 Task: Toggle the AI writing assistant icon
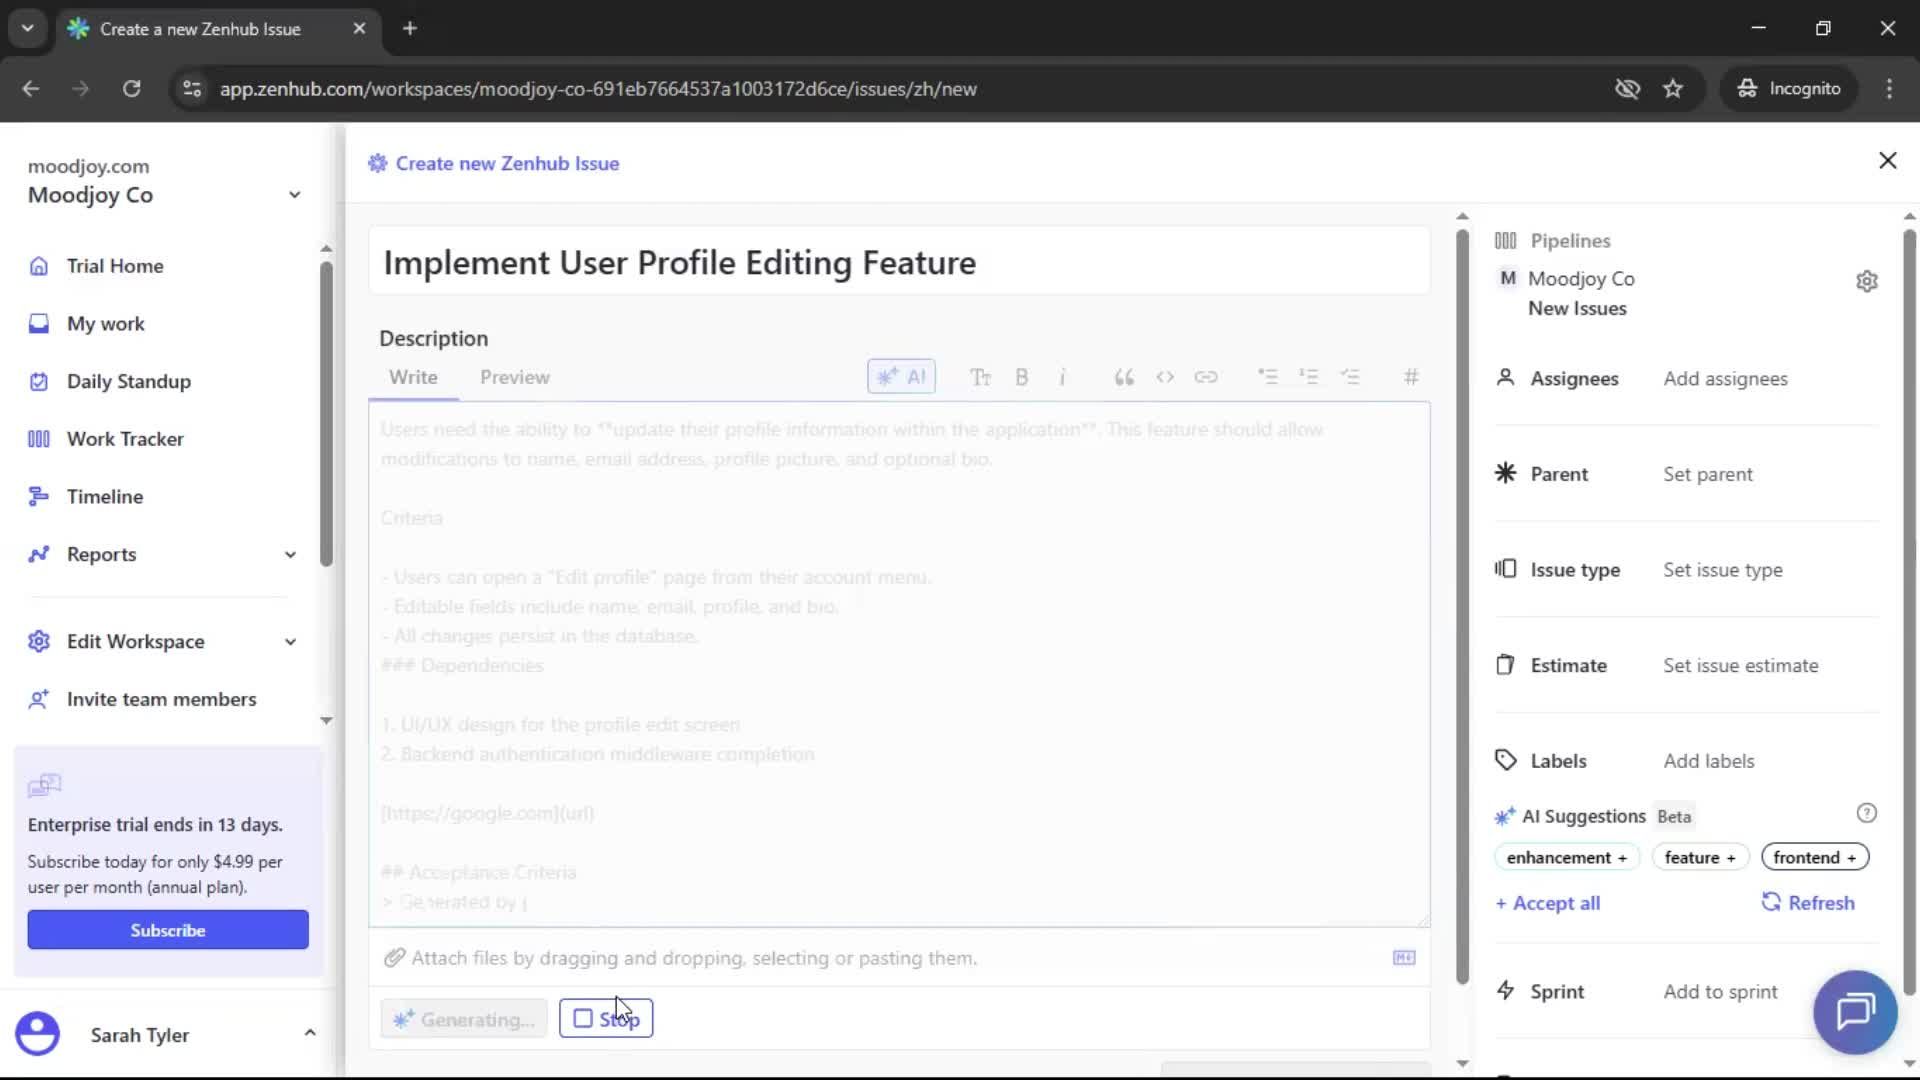tap(900, 377)
